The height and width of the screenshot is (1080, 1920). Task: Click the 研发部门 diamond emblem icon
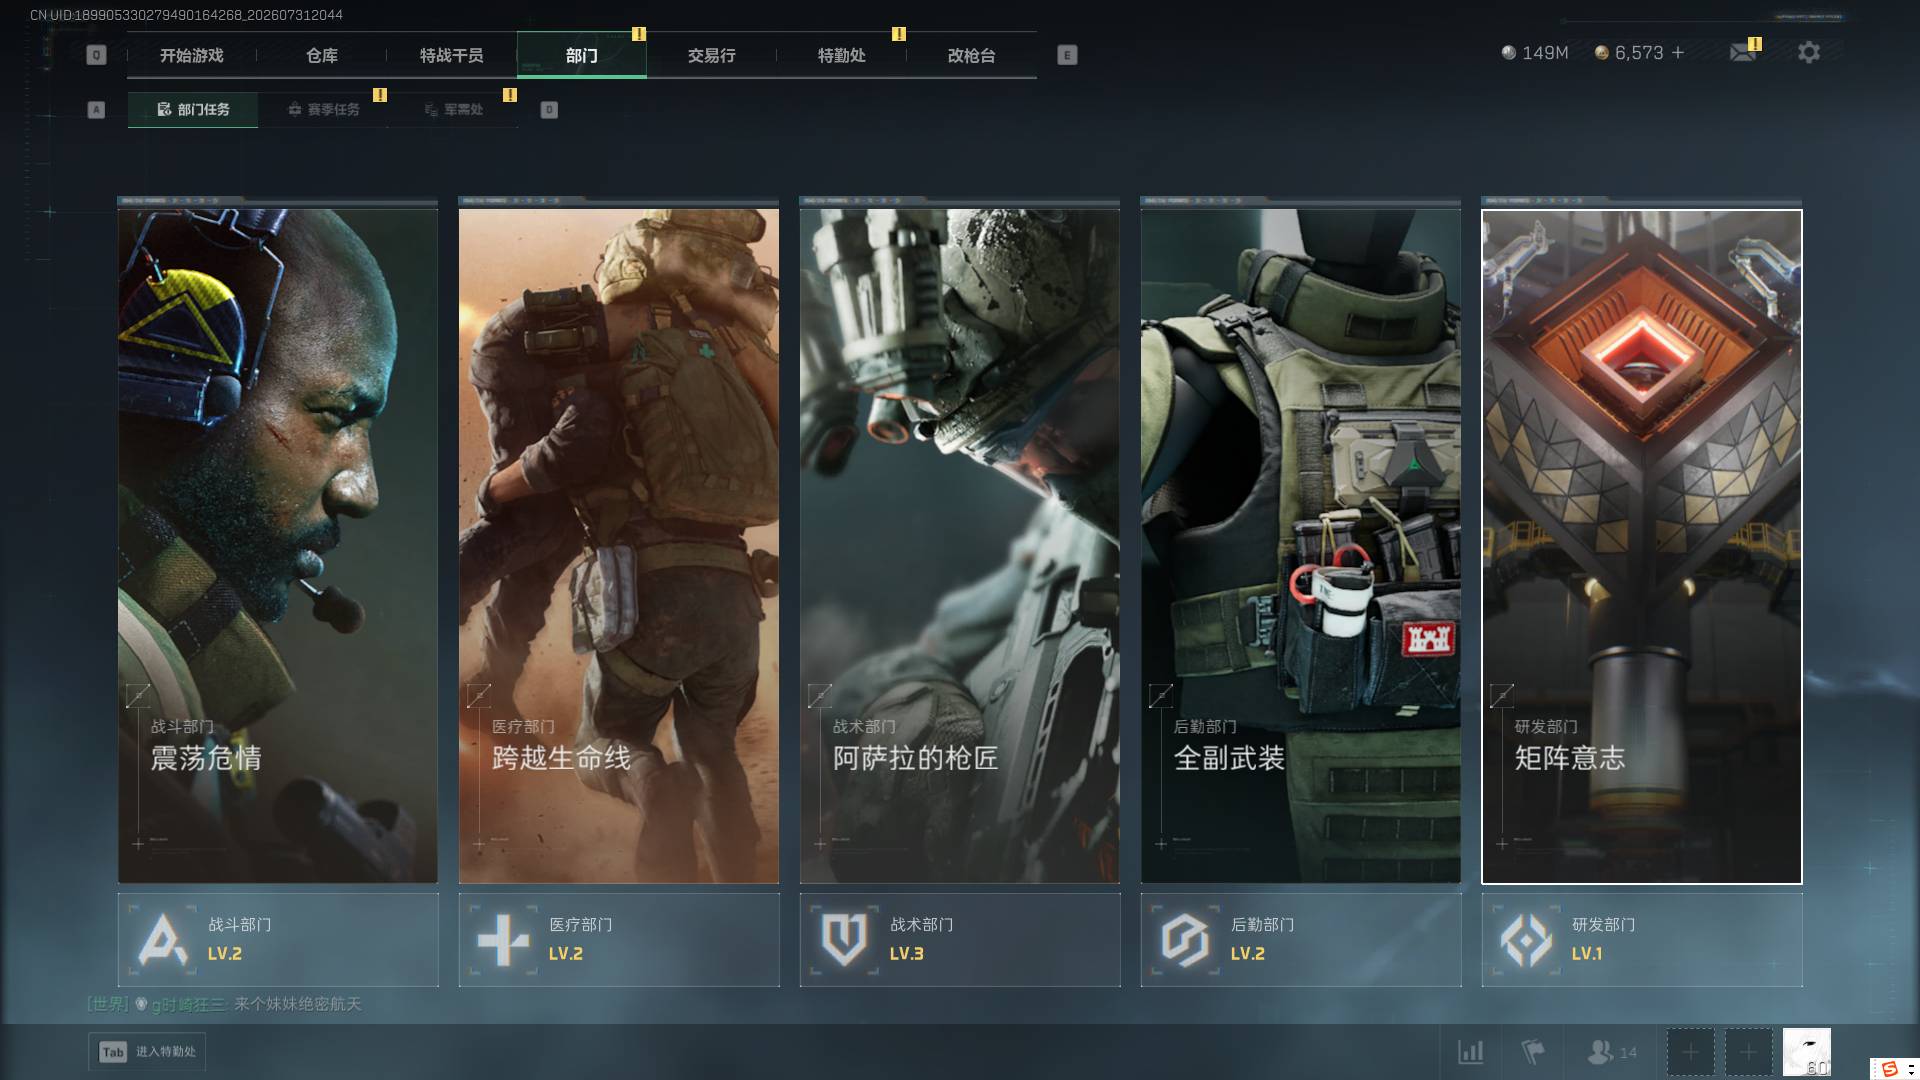coord(1526,940)
